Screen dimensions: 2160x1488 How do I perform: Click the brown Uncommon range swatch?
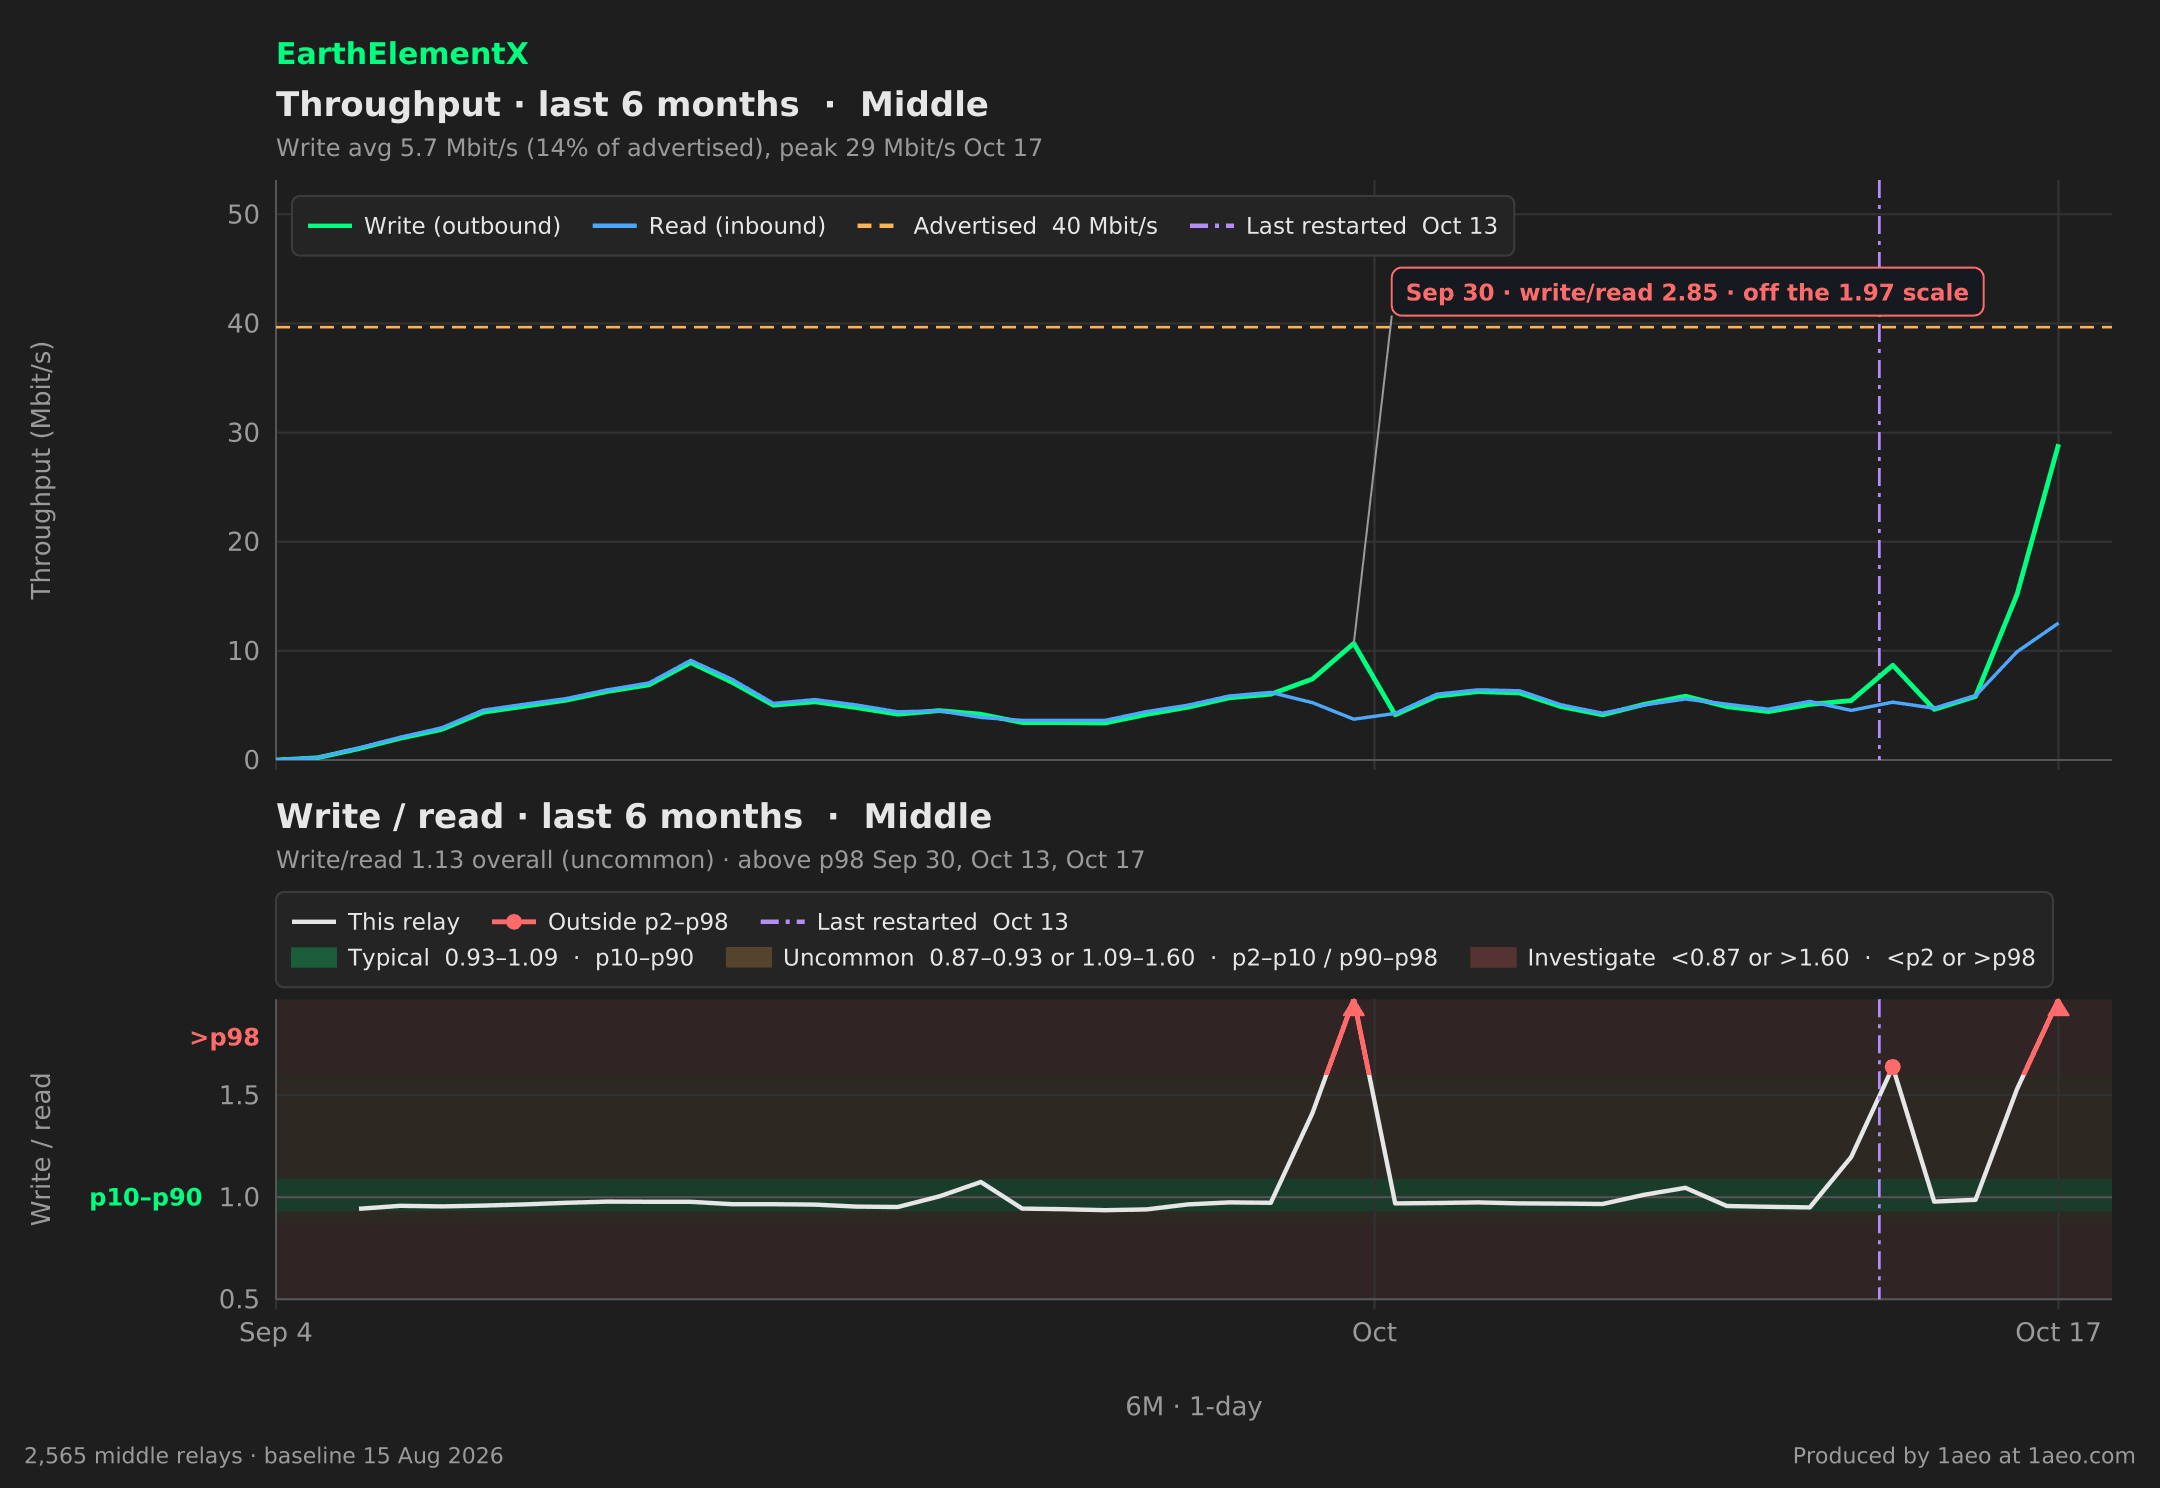pos(748,958)
